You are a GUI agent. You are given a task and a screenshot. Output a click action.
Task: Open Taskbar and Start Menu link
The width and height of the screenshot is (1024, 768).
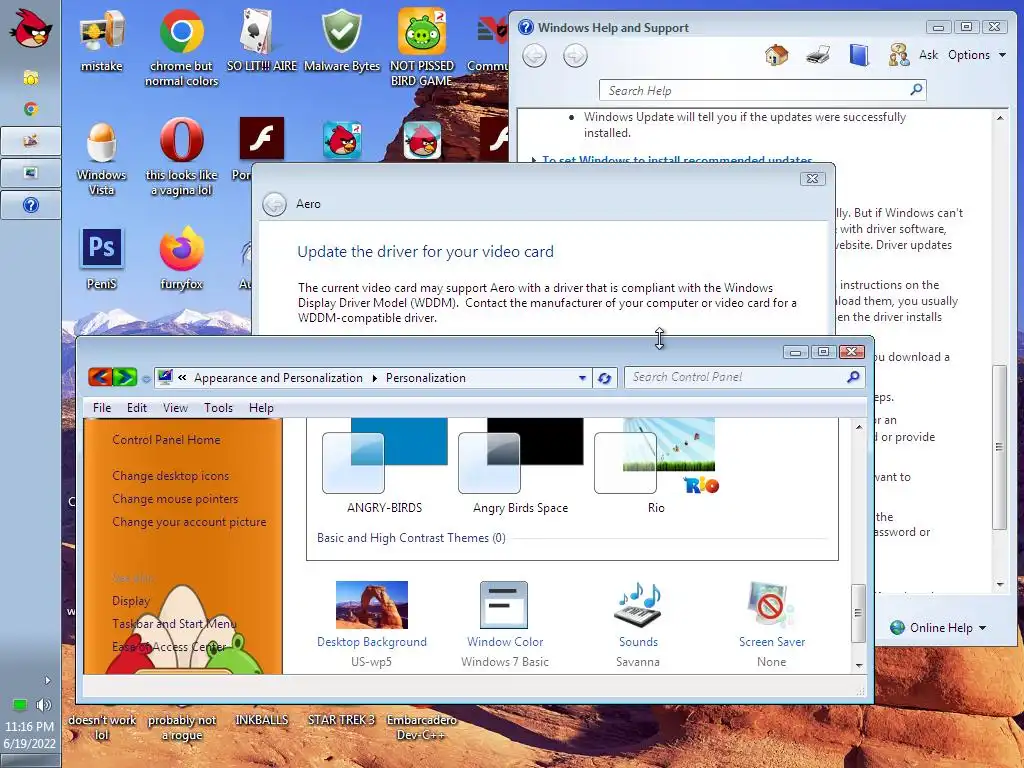click(174, 624)
